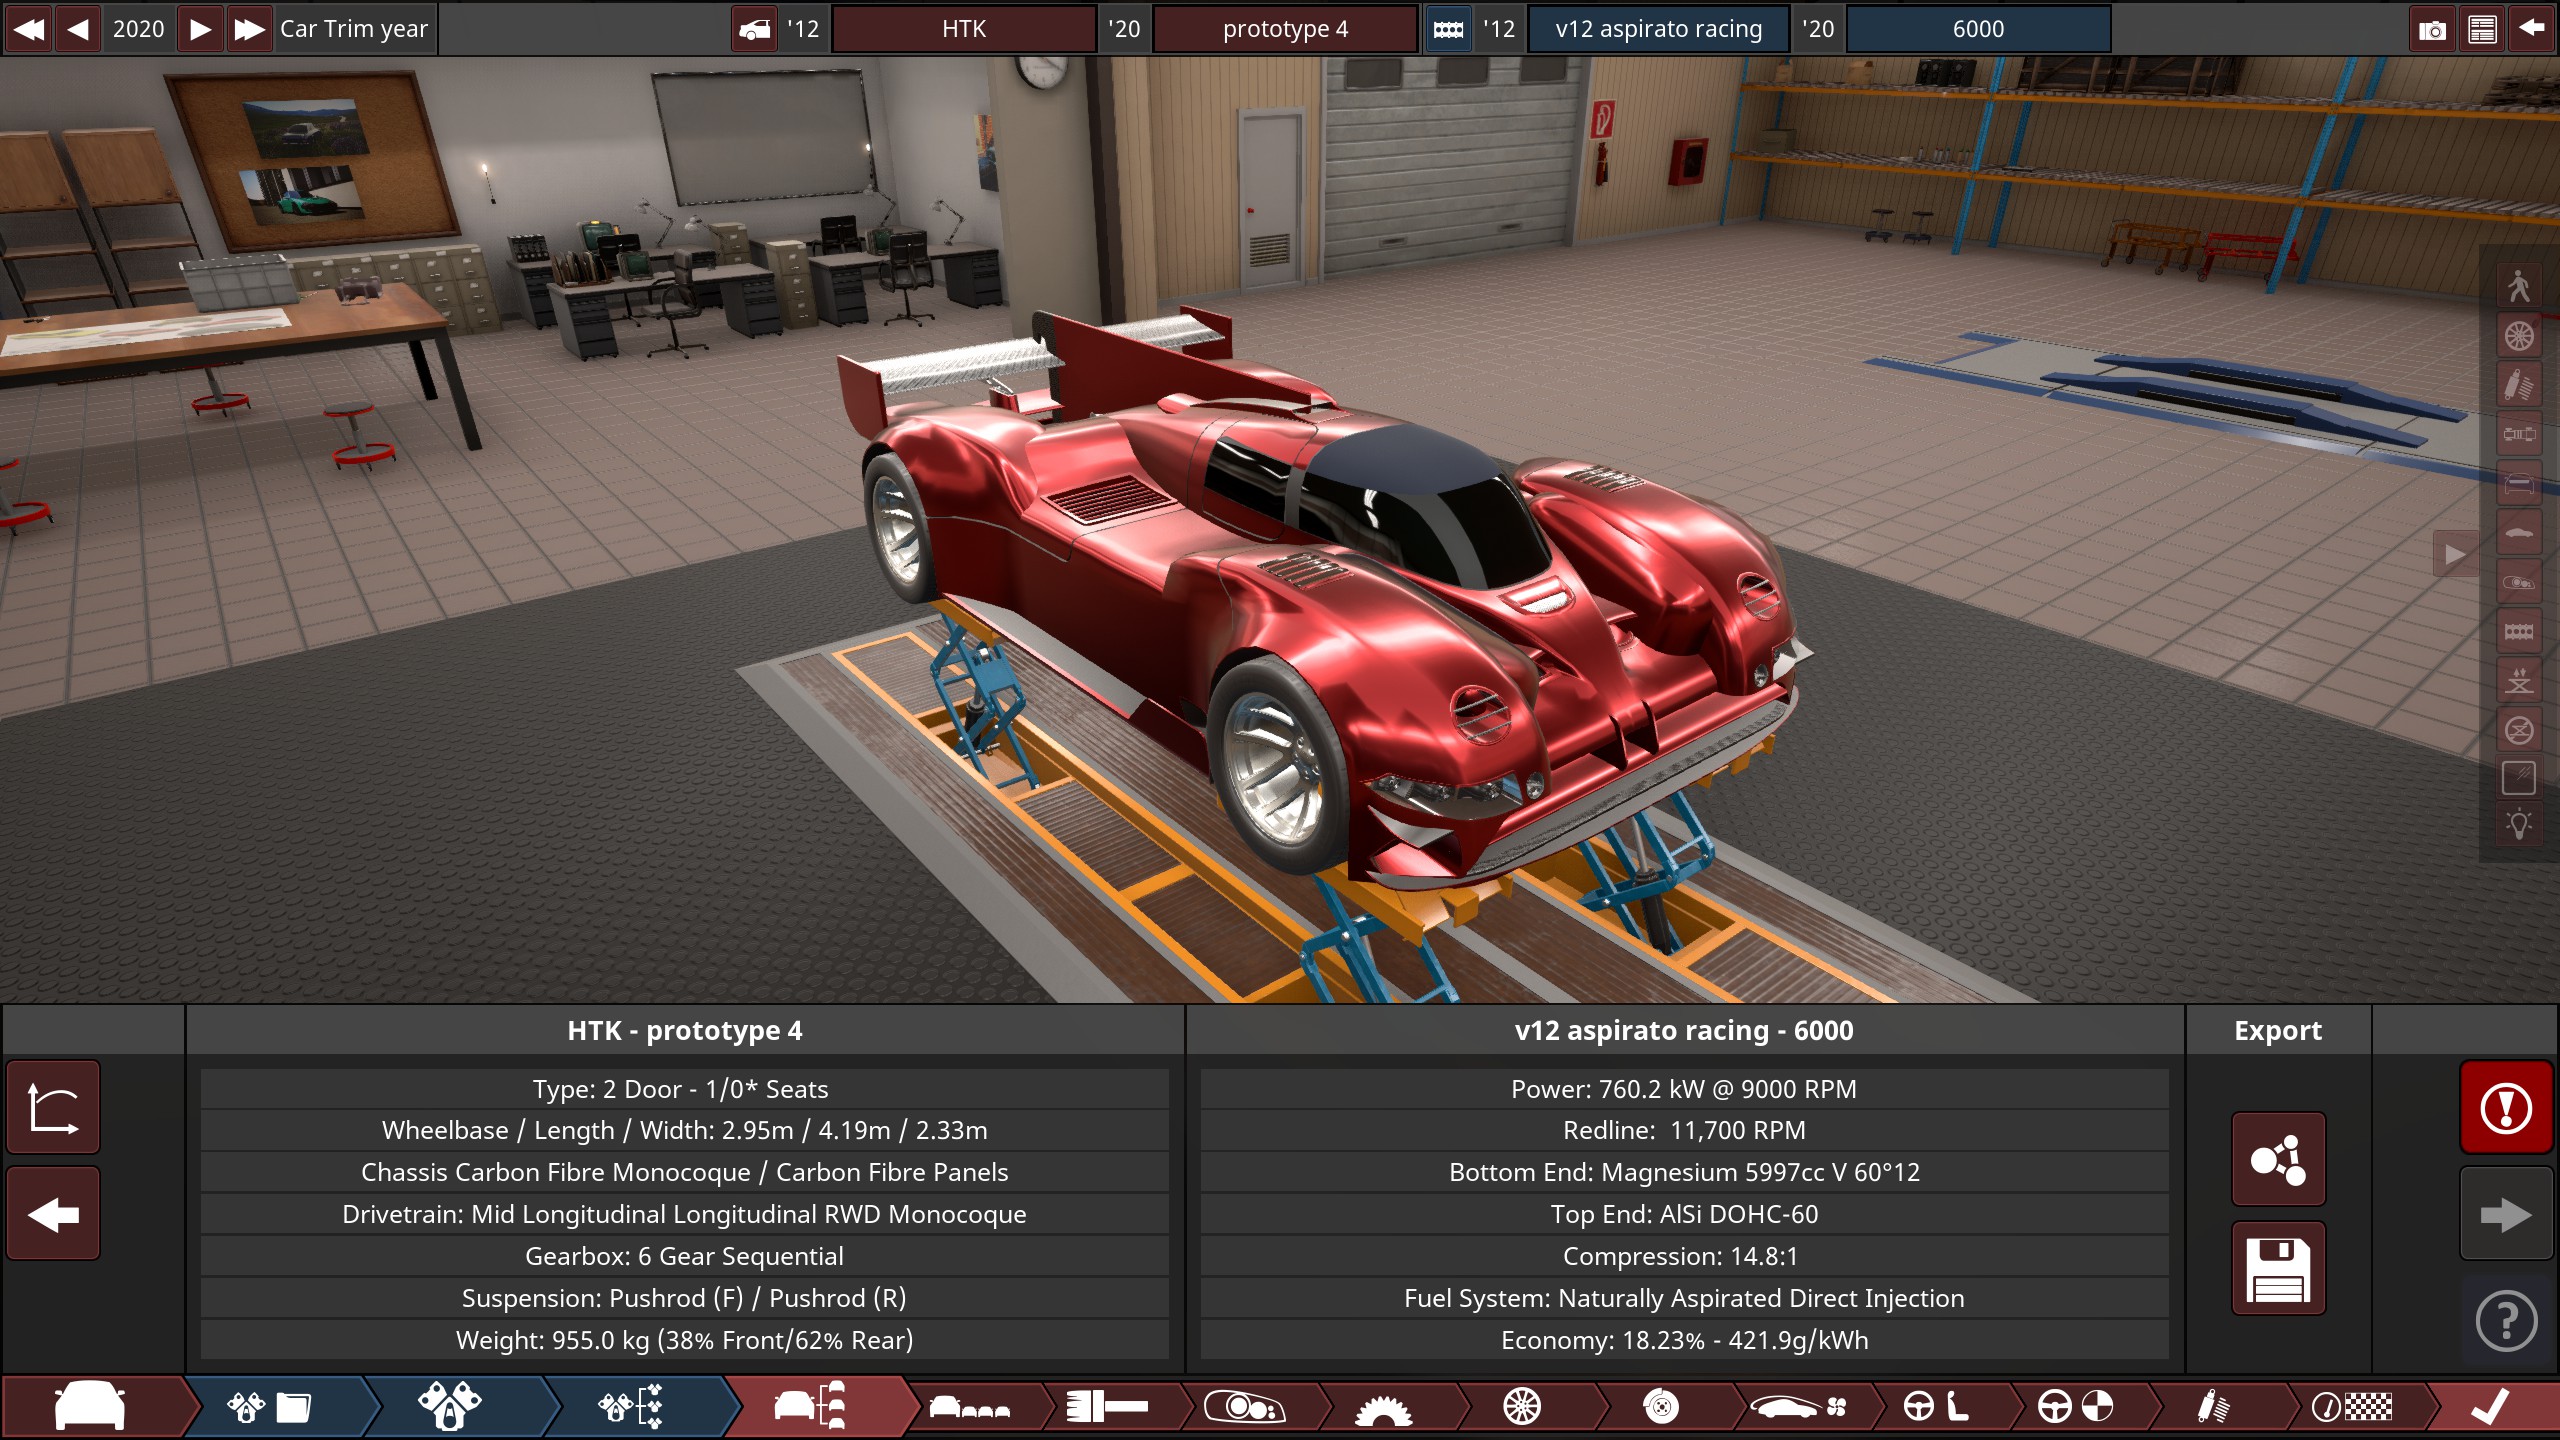Click the final checkmark step
Viewport: 2560px width, 1440px height.
[2490, 1407]
